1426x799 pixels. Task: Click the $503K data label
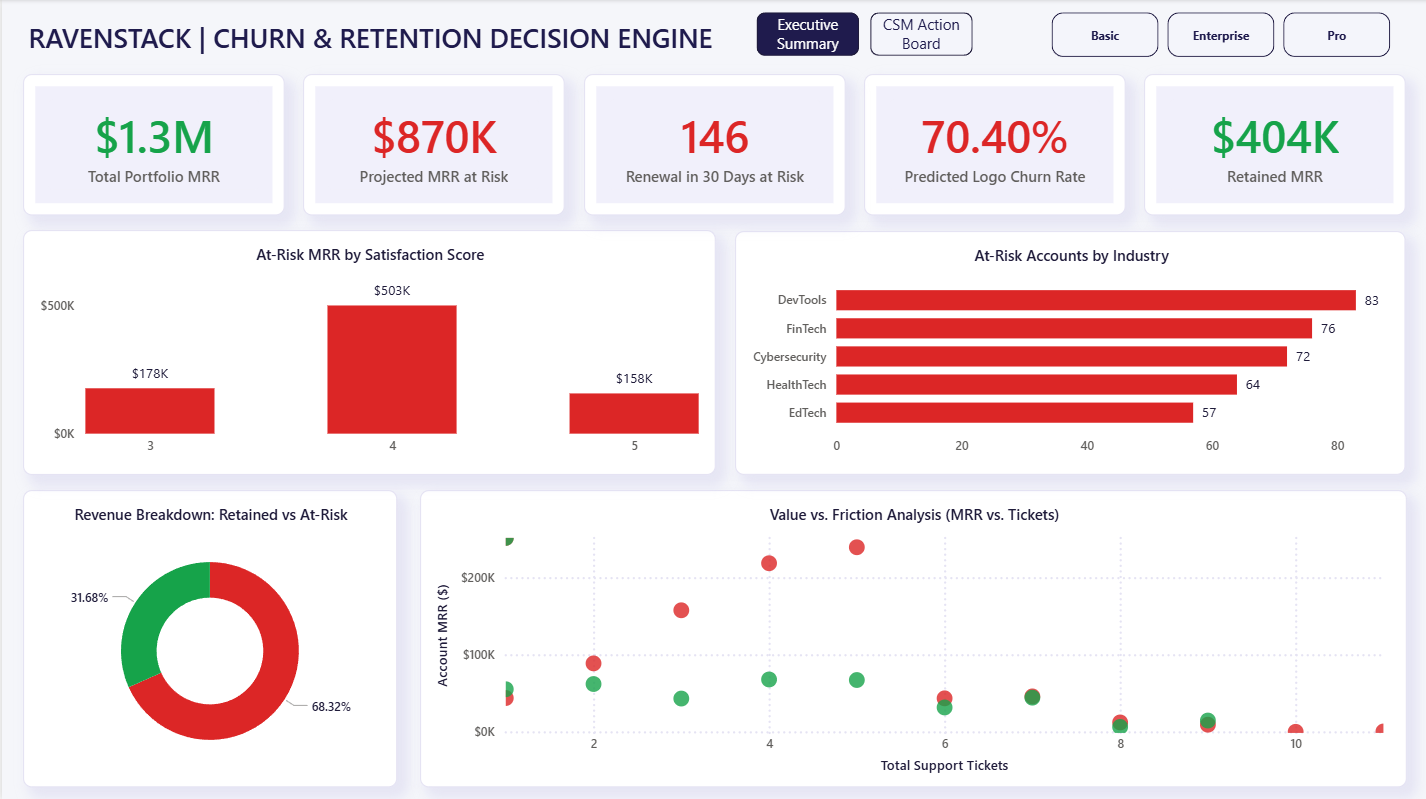click(x=392, y=290)
